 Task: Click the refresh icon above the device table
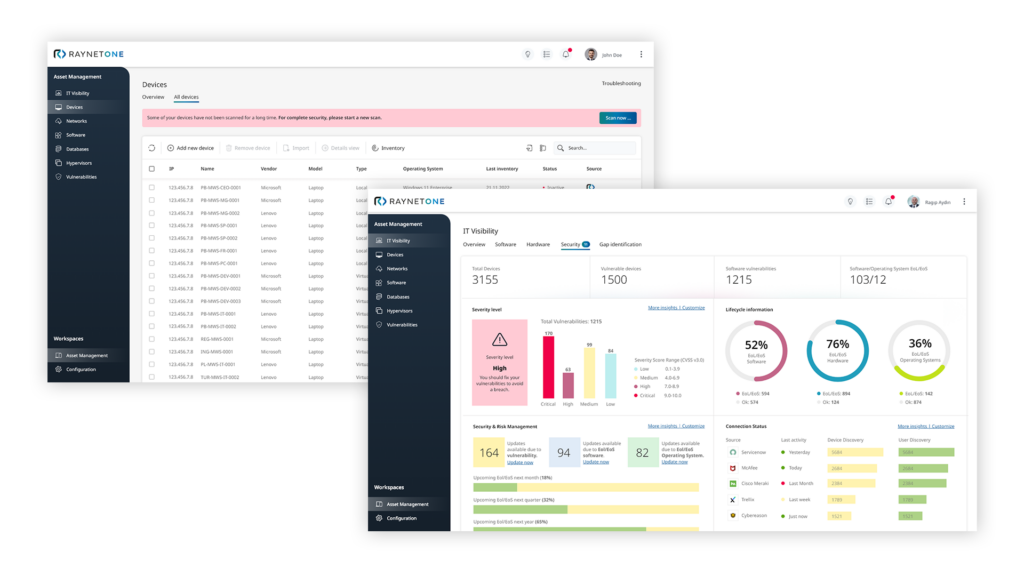point(151,147)
